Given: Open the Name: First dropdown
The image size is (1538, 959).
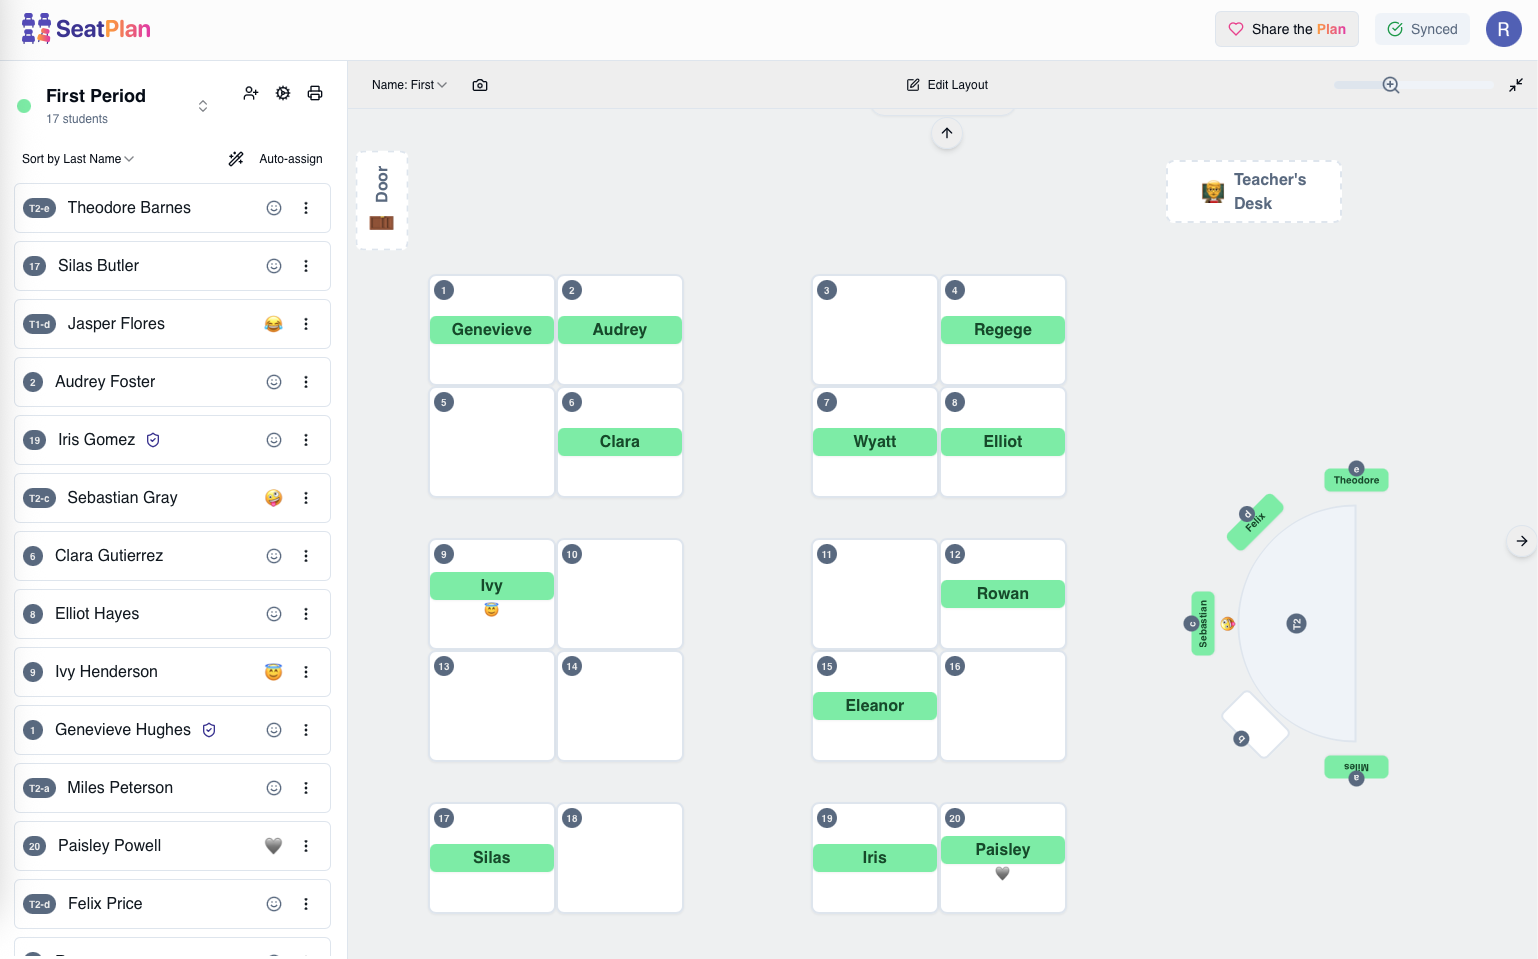Looking at the screenshot, I should coord(408,85).
